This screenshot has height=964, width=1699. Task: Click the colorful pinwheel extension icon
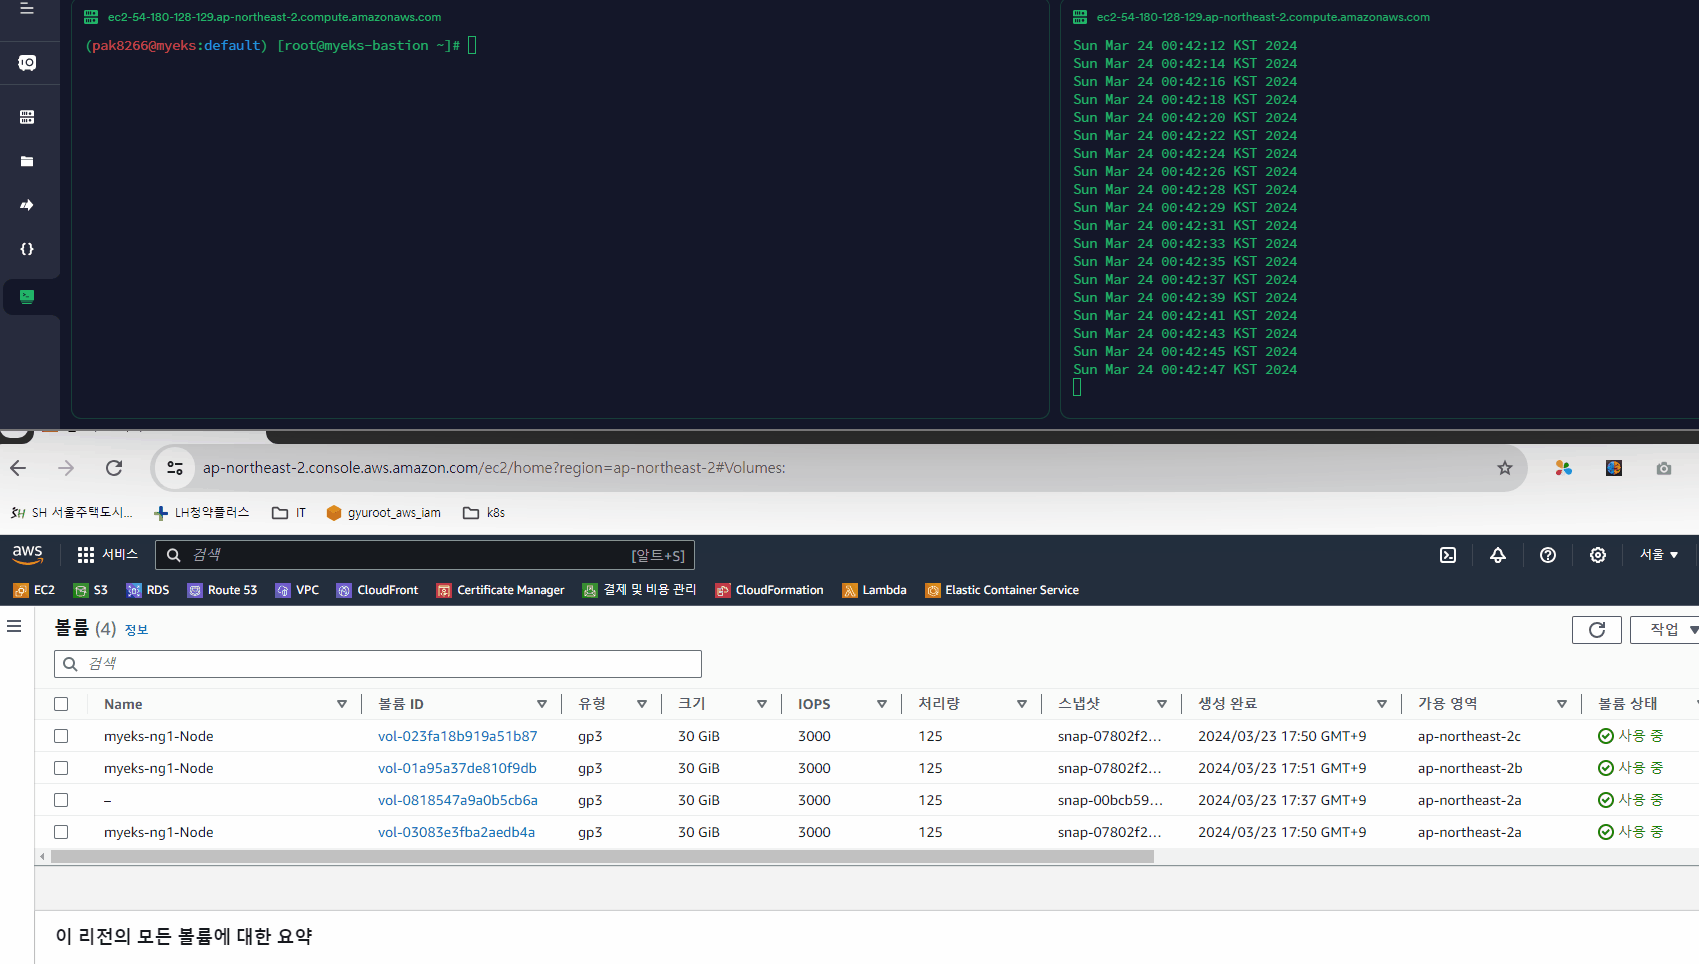(x=1564, y=468)
